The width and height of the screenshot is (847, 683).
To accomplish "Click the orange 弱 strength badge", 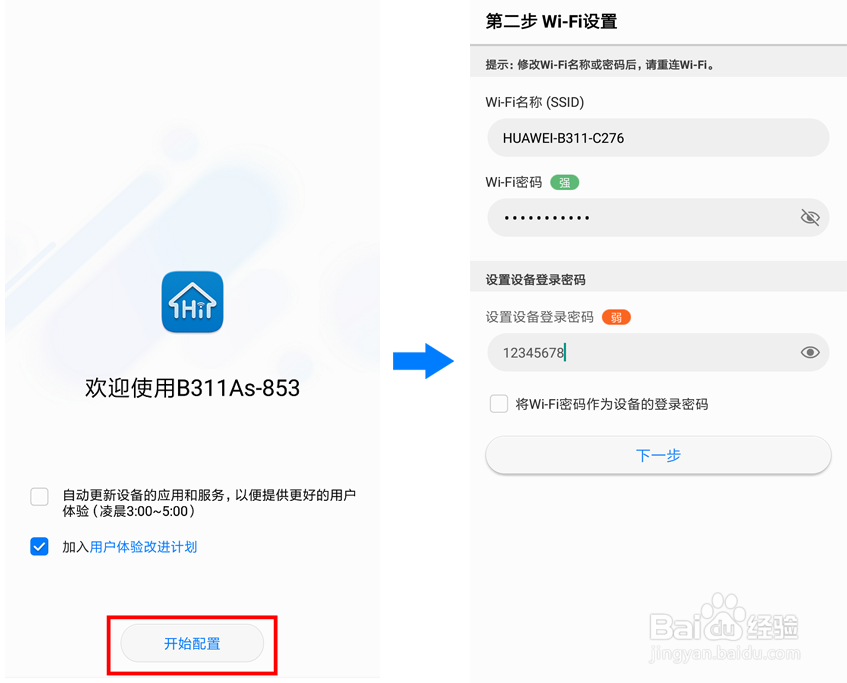I will [616, 317].
